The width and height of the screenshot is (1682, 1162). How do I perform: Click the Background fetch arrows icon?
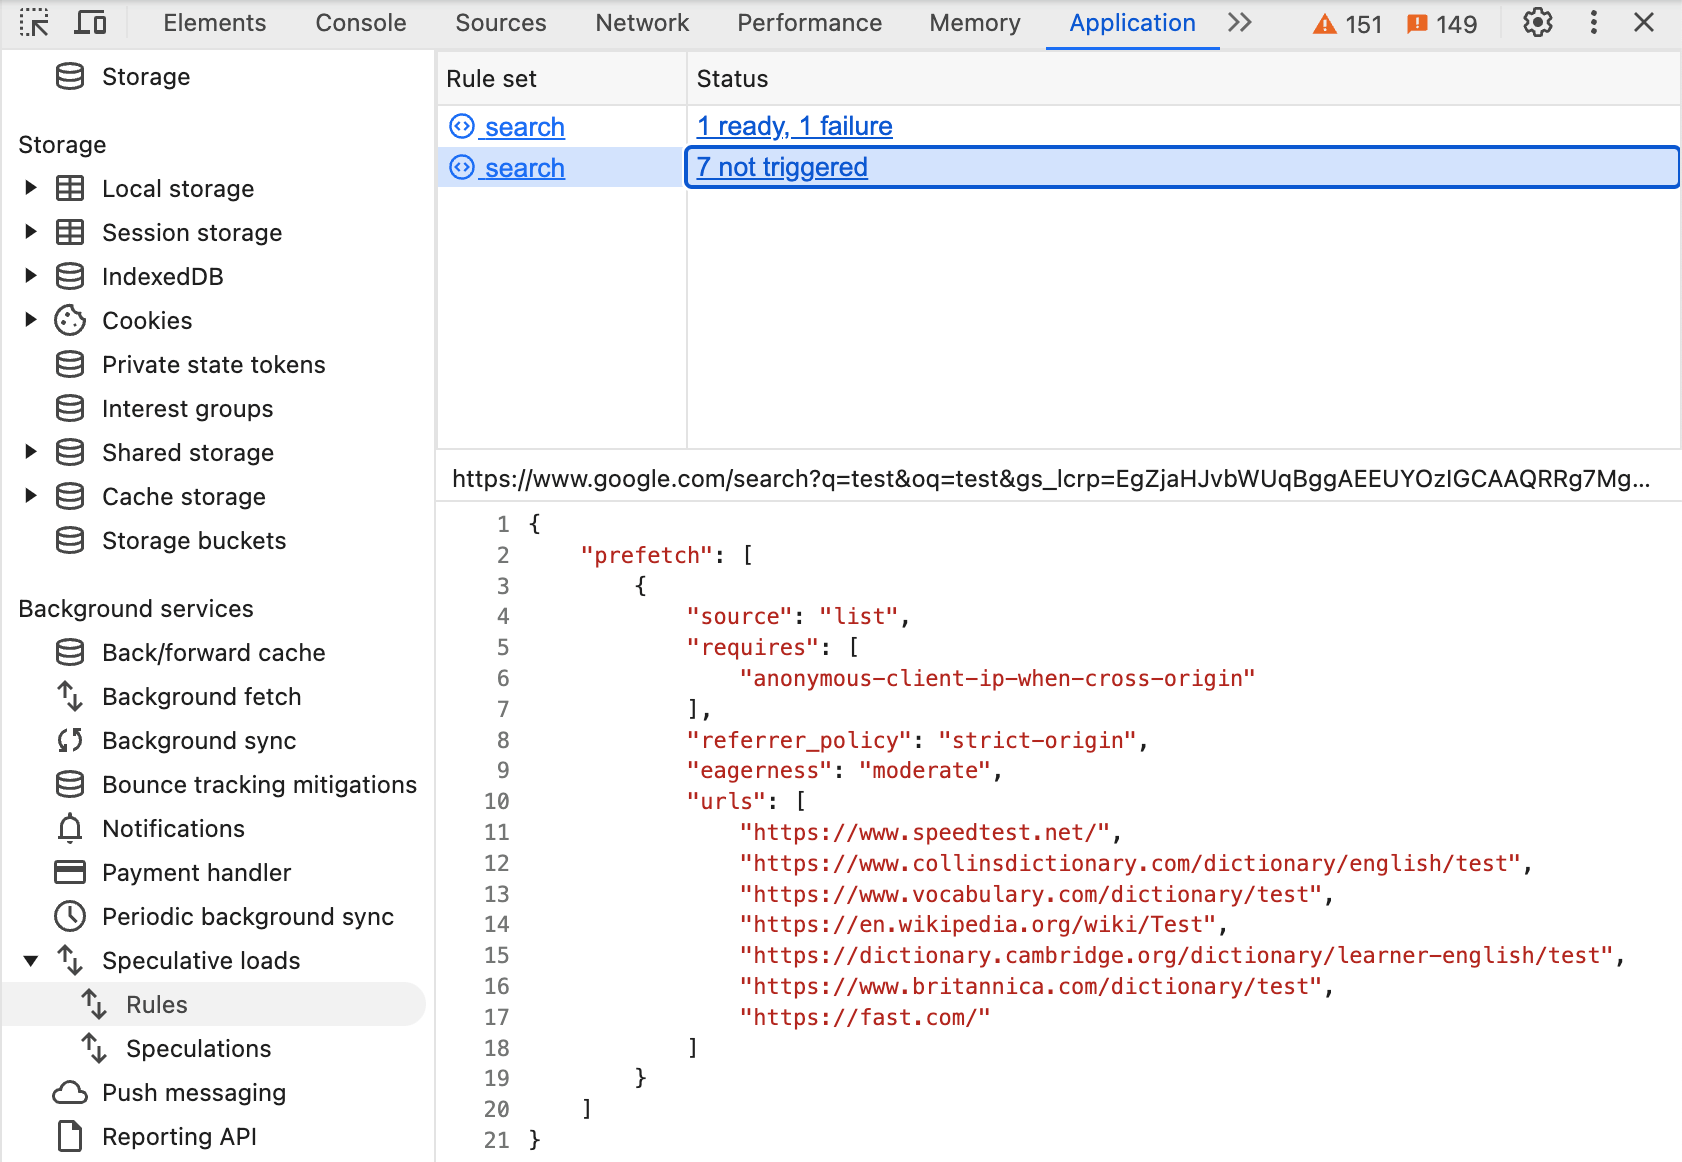70,696
